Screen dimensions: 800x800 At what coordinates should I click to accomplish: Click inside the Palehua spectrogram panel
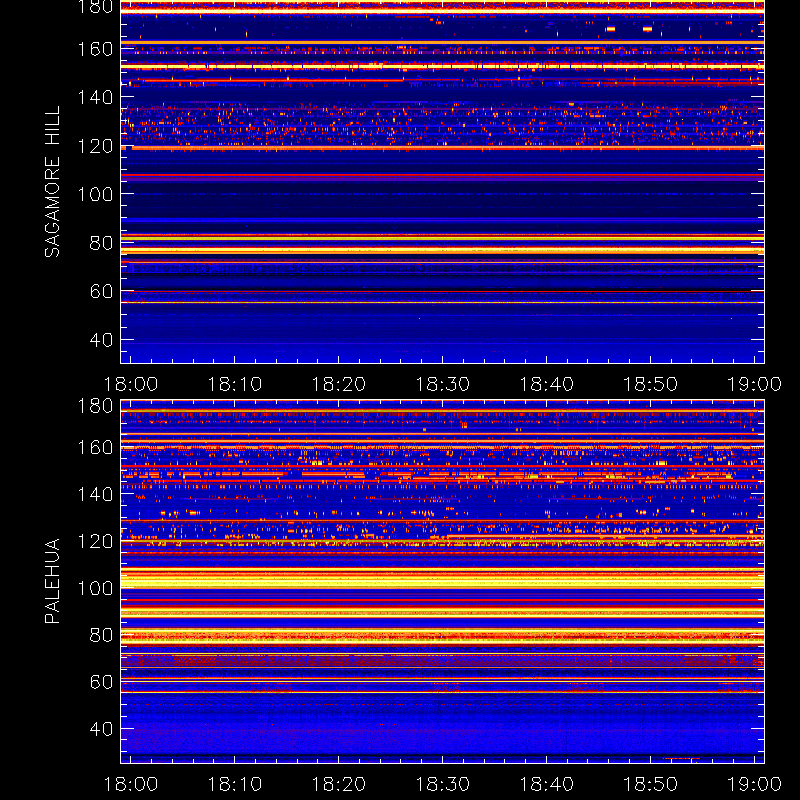click(x=442, y=582)
